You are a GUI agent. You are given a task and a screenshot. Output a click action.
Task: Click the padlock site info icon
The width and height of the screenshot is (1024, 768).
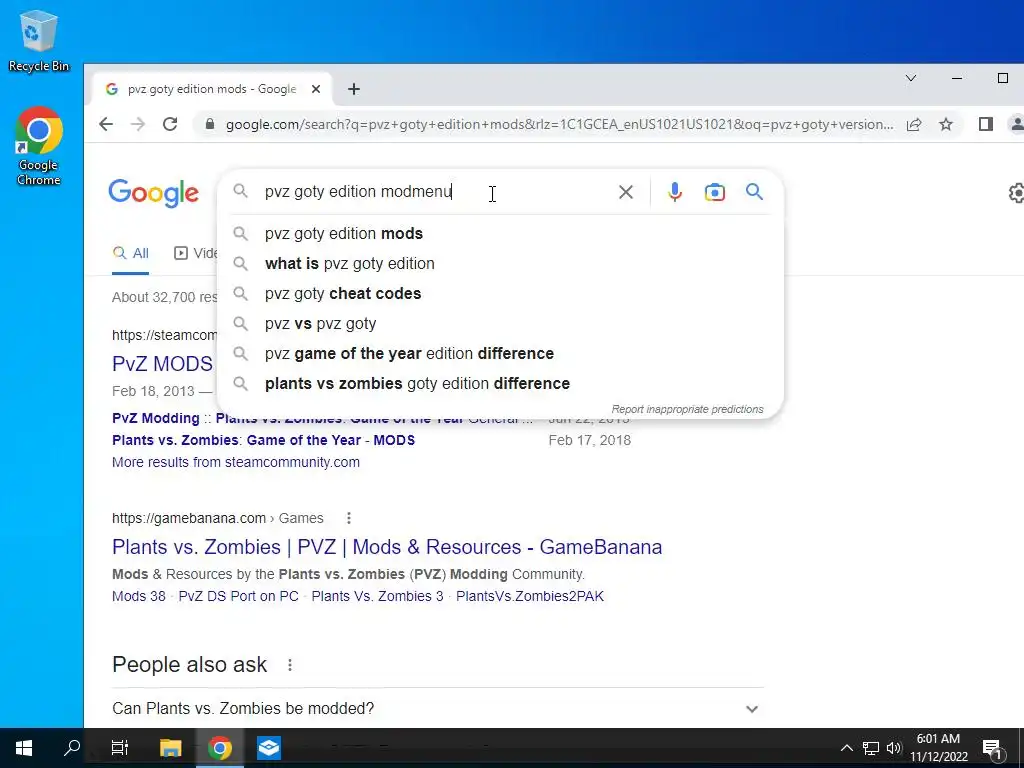pyautogui.click(x=210, y=124)
